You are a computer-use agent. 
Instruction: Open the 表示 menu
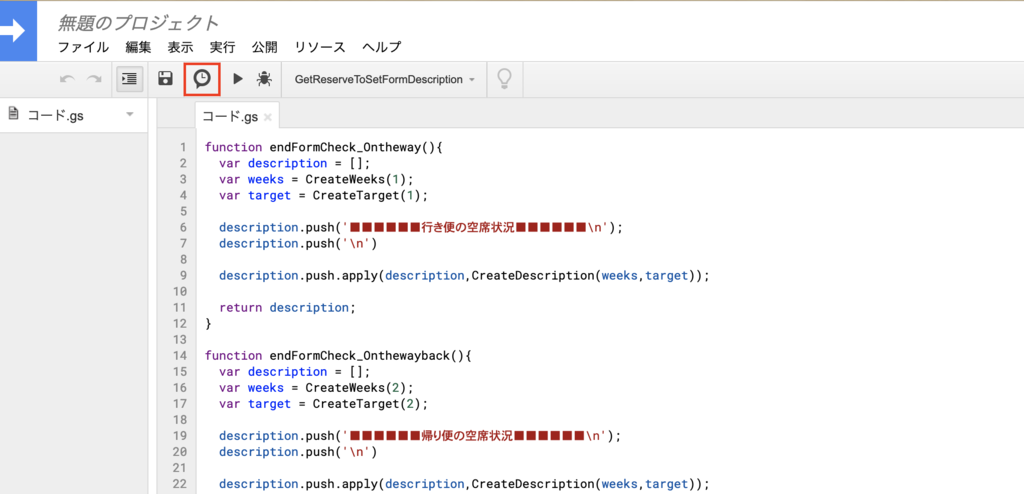(180, 47)
